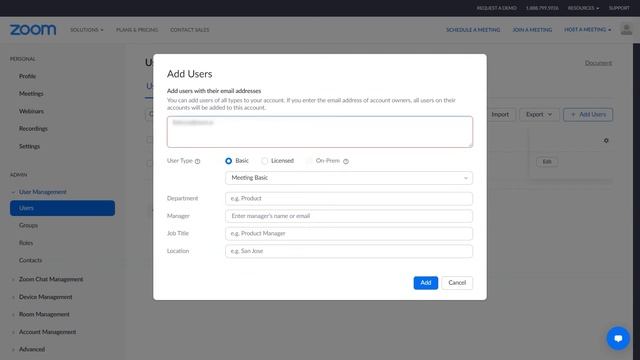
Task: Click the Import button
Action: click(500, 115)
